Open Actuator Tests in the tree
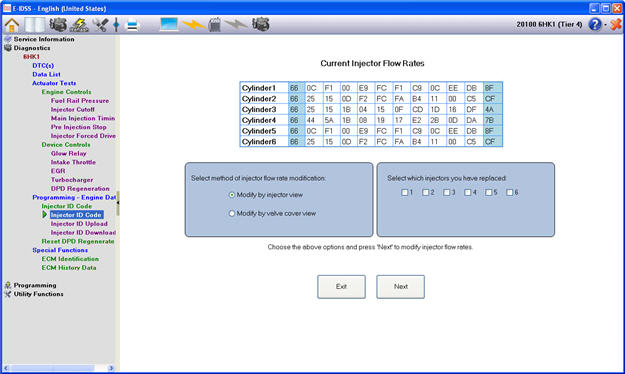The image size is (625, 374). click(x=54, y=83)
